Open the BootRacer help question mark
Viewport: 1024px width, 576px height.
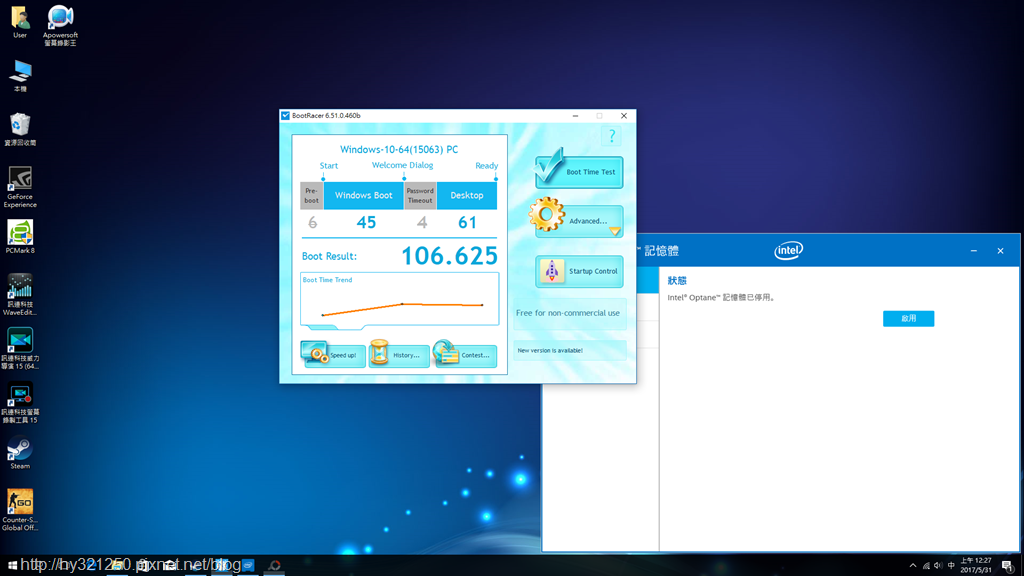[x=612, y=136]
